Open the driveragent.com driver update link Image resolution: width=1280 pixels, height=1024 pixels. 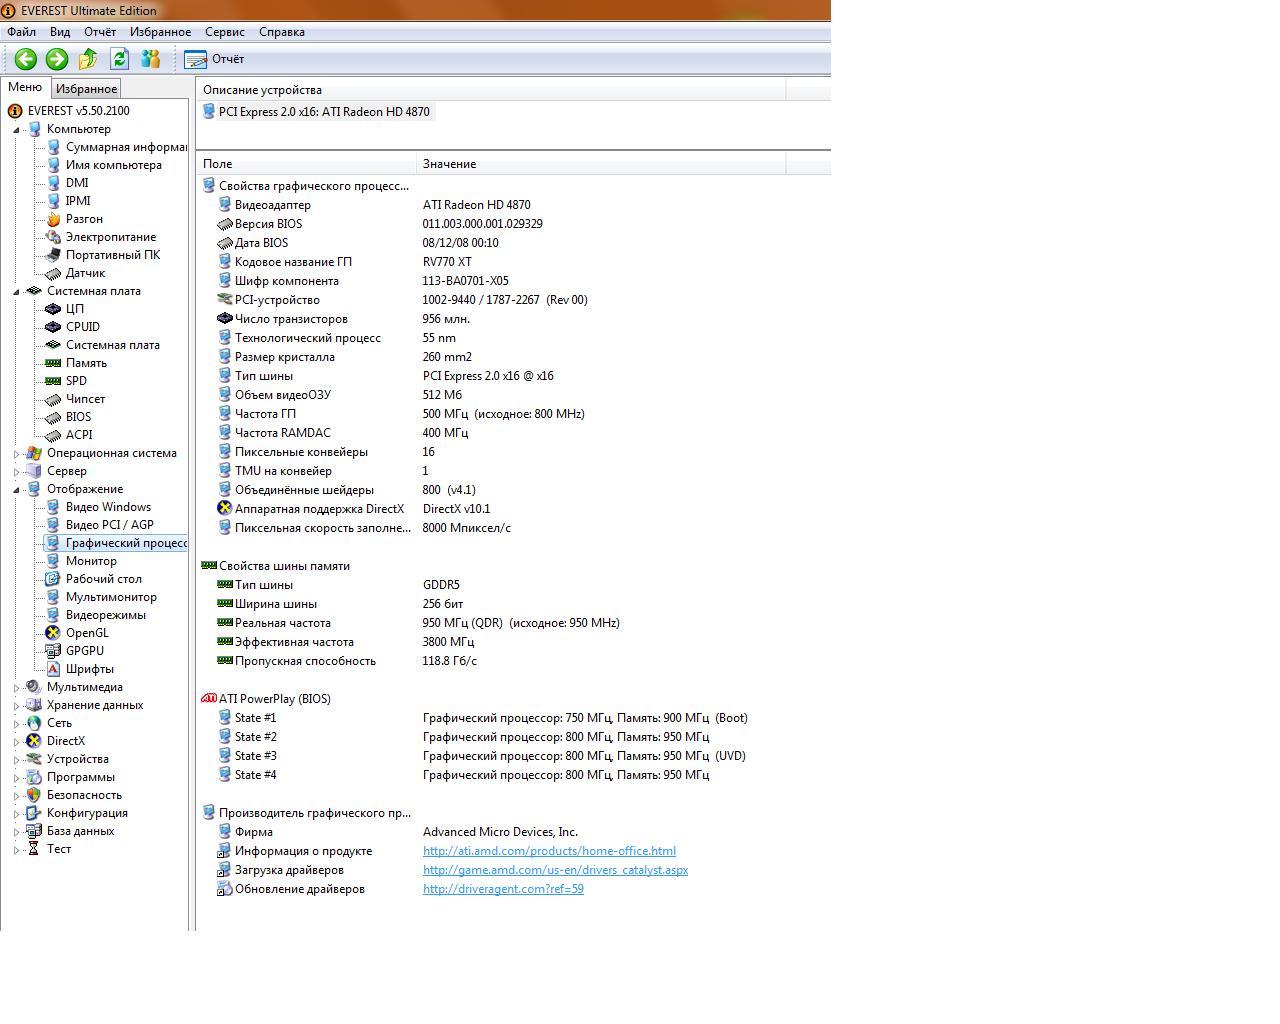503,889
